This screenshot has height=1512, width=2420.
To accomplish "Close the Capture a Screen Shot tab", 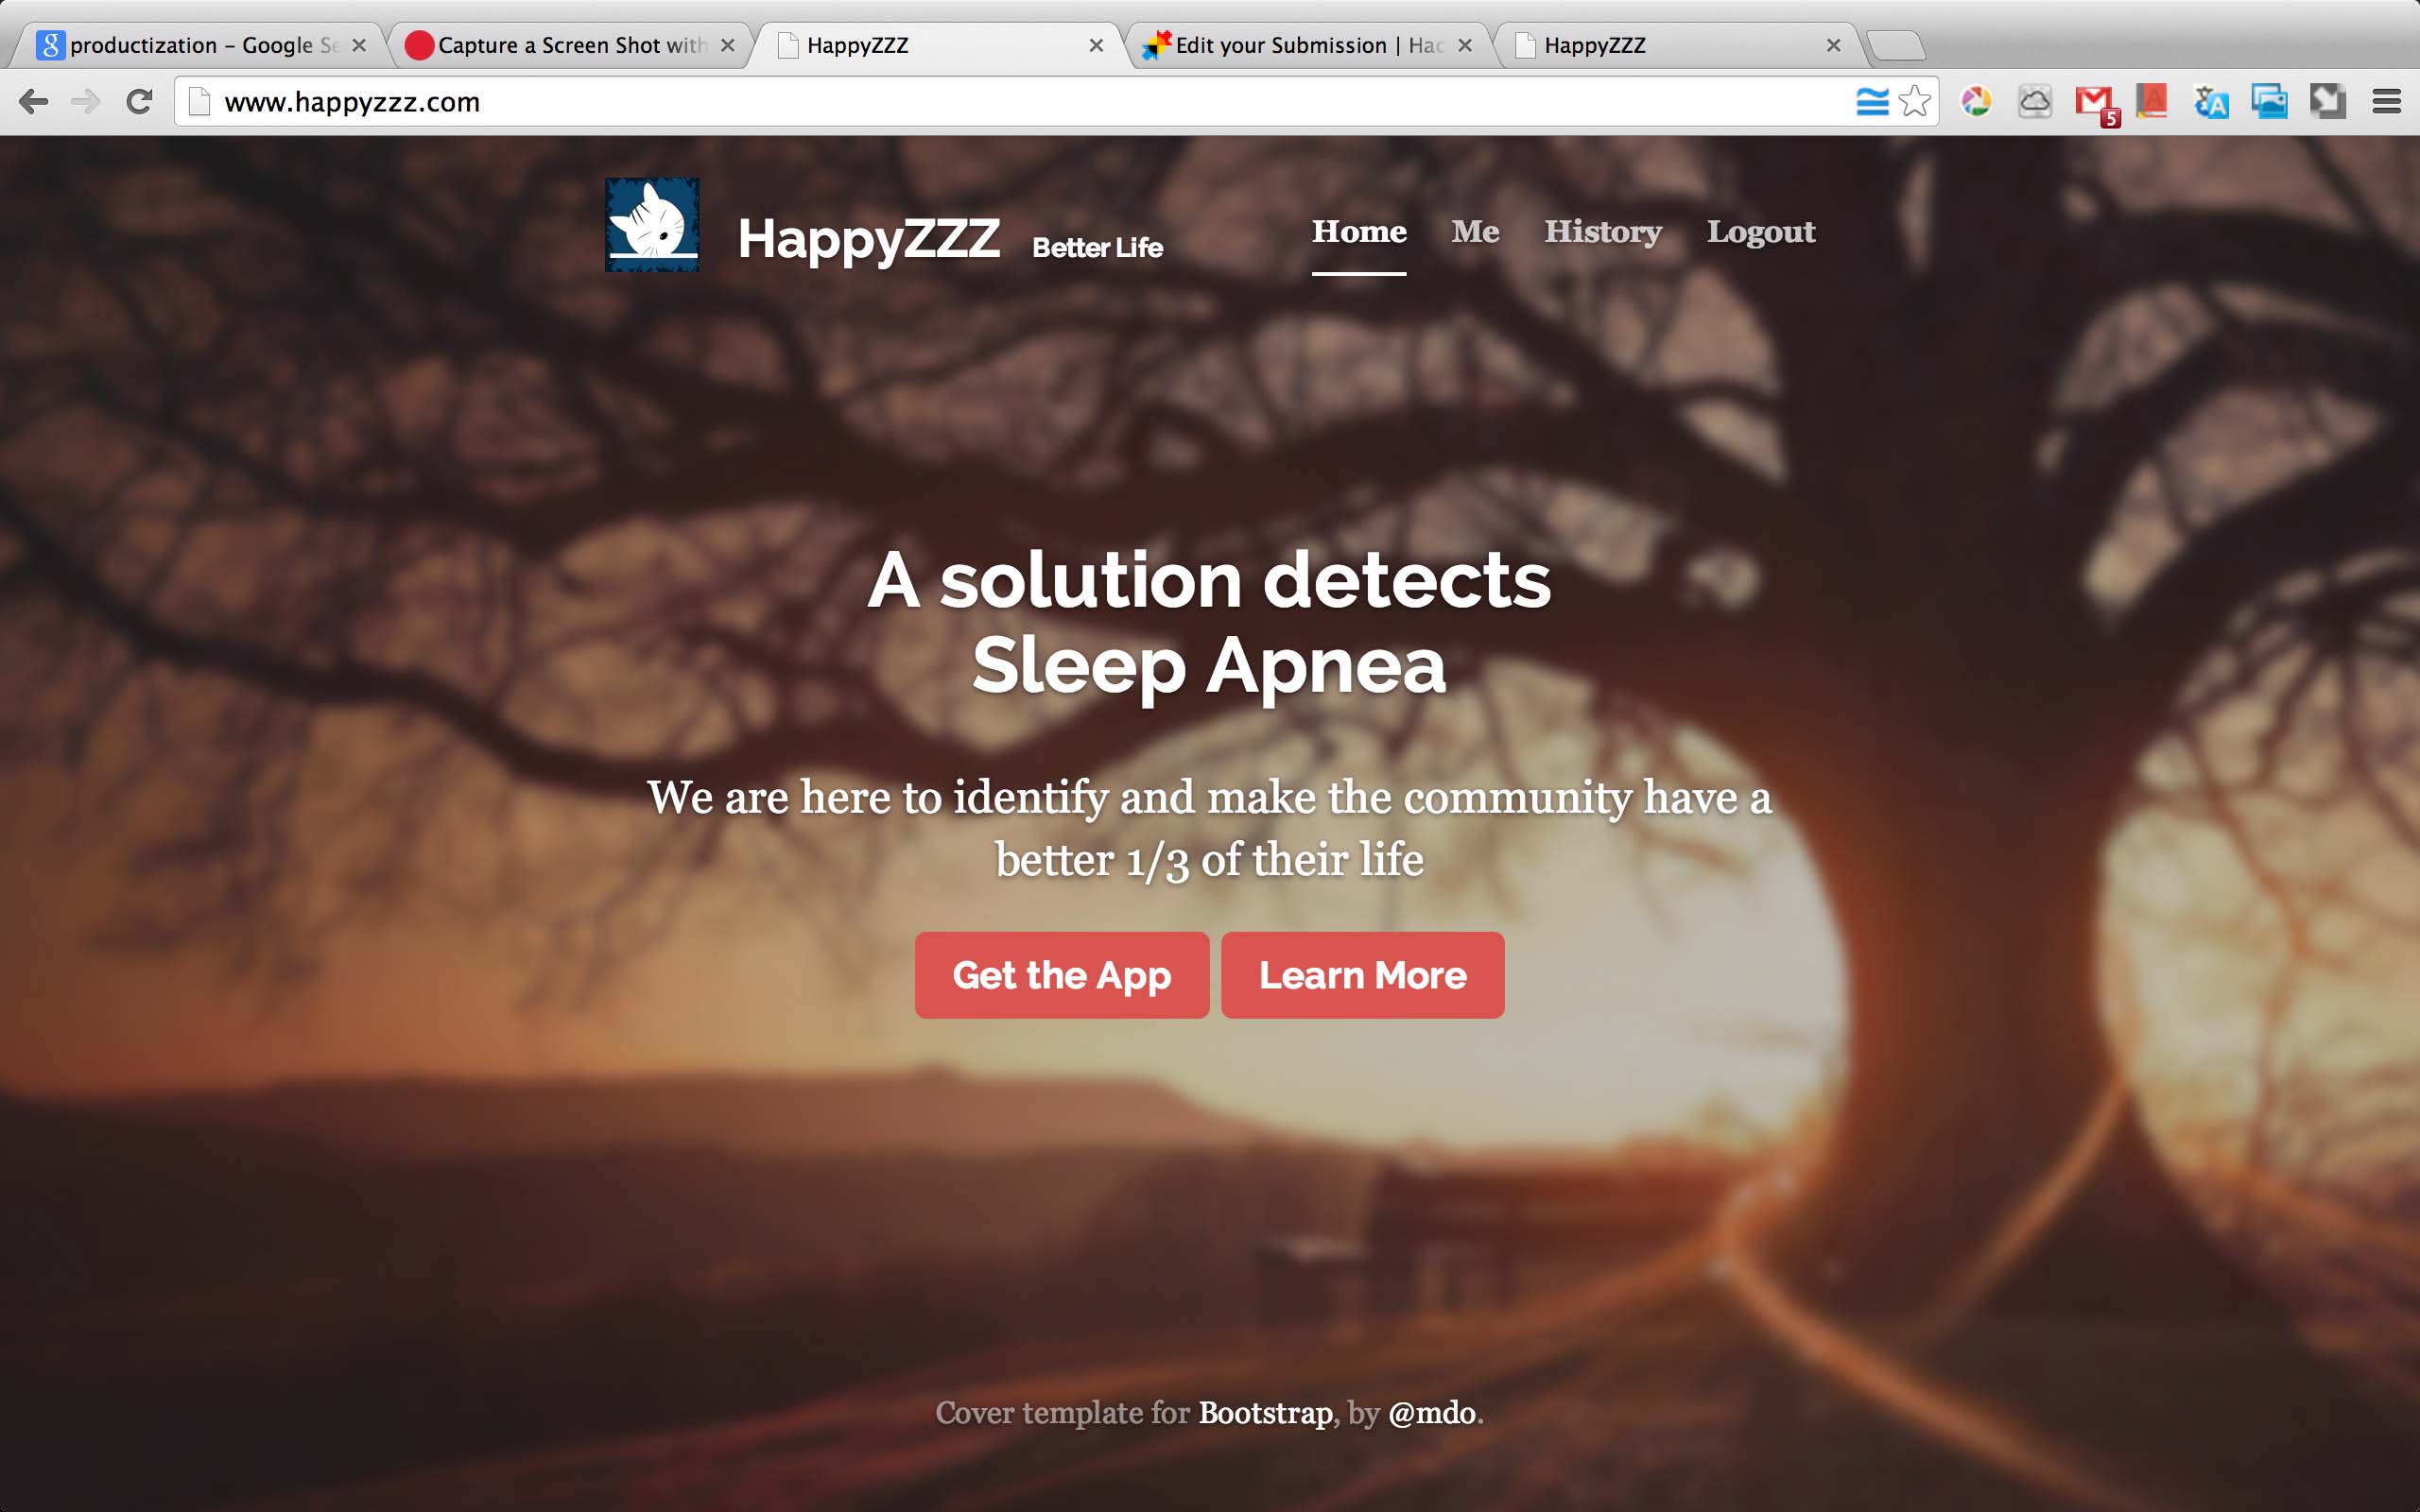I will coord(727,45).
